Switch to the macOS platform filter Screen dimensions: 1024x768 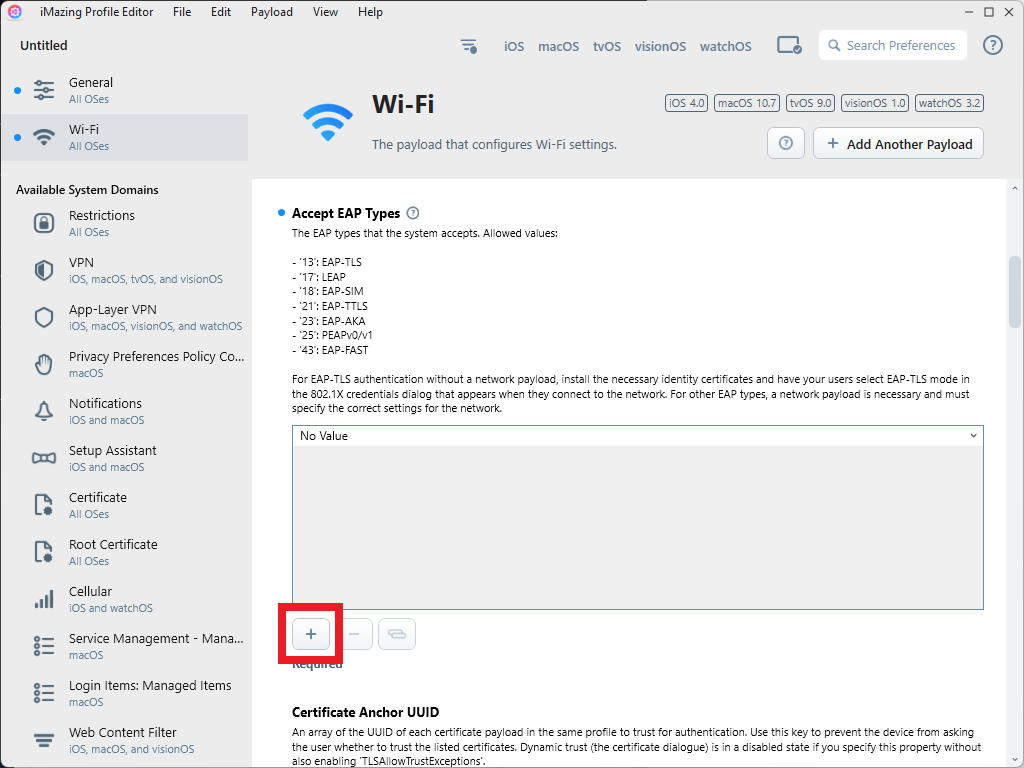coord(558,46)
